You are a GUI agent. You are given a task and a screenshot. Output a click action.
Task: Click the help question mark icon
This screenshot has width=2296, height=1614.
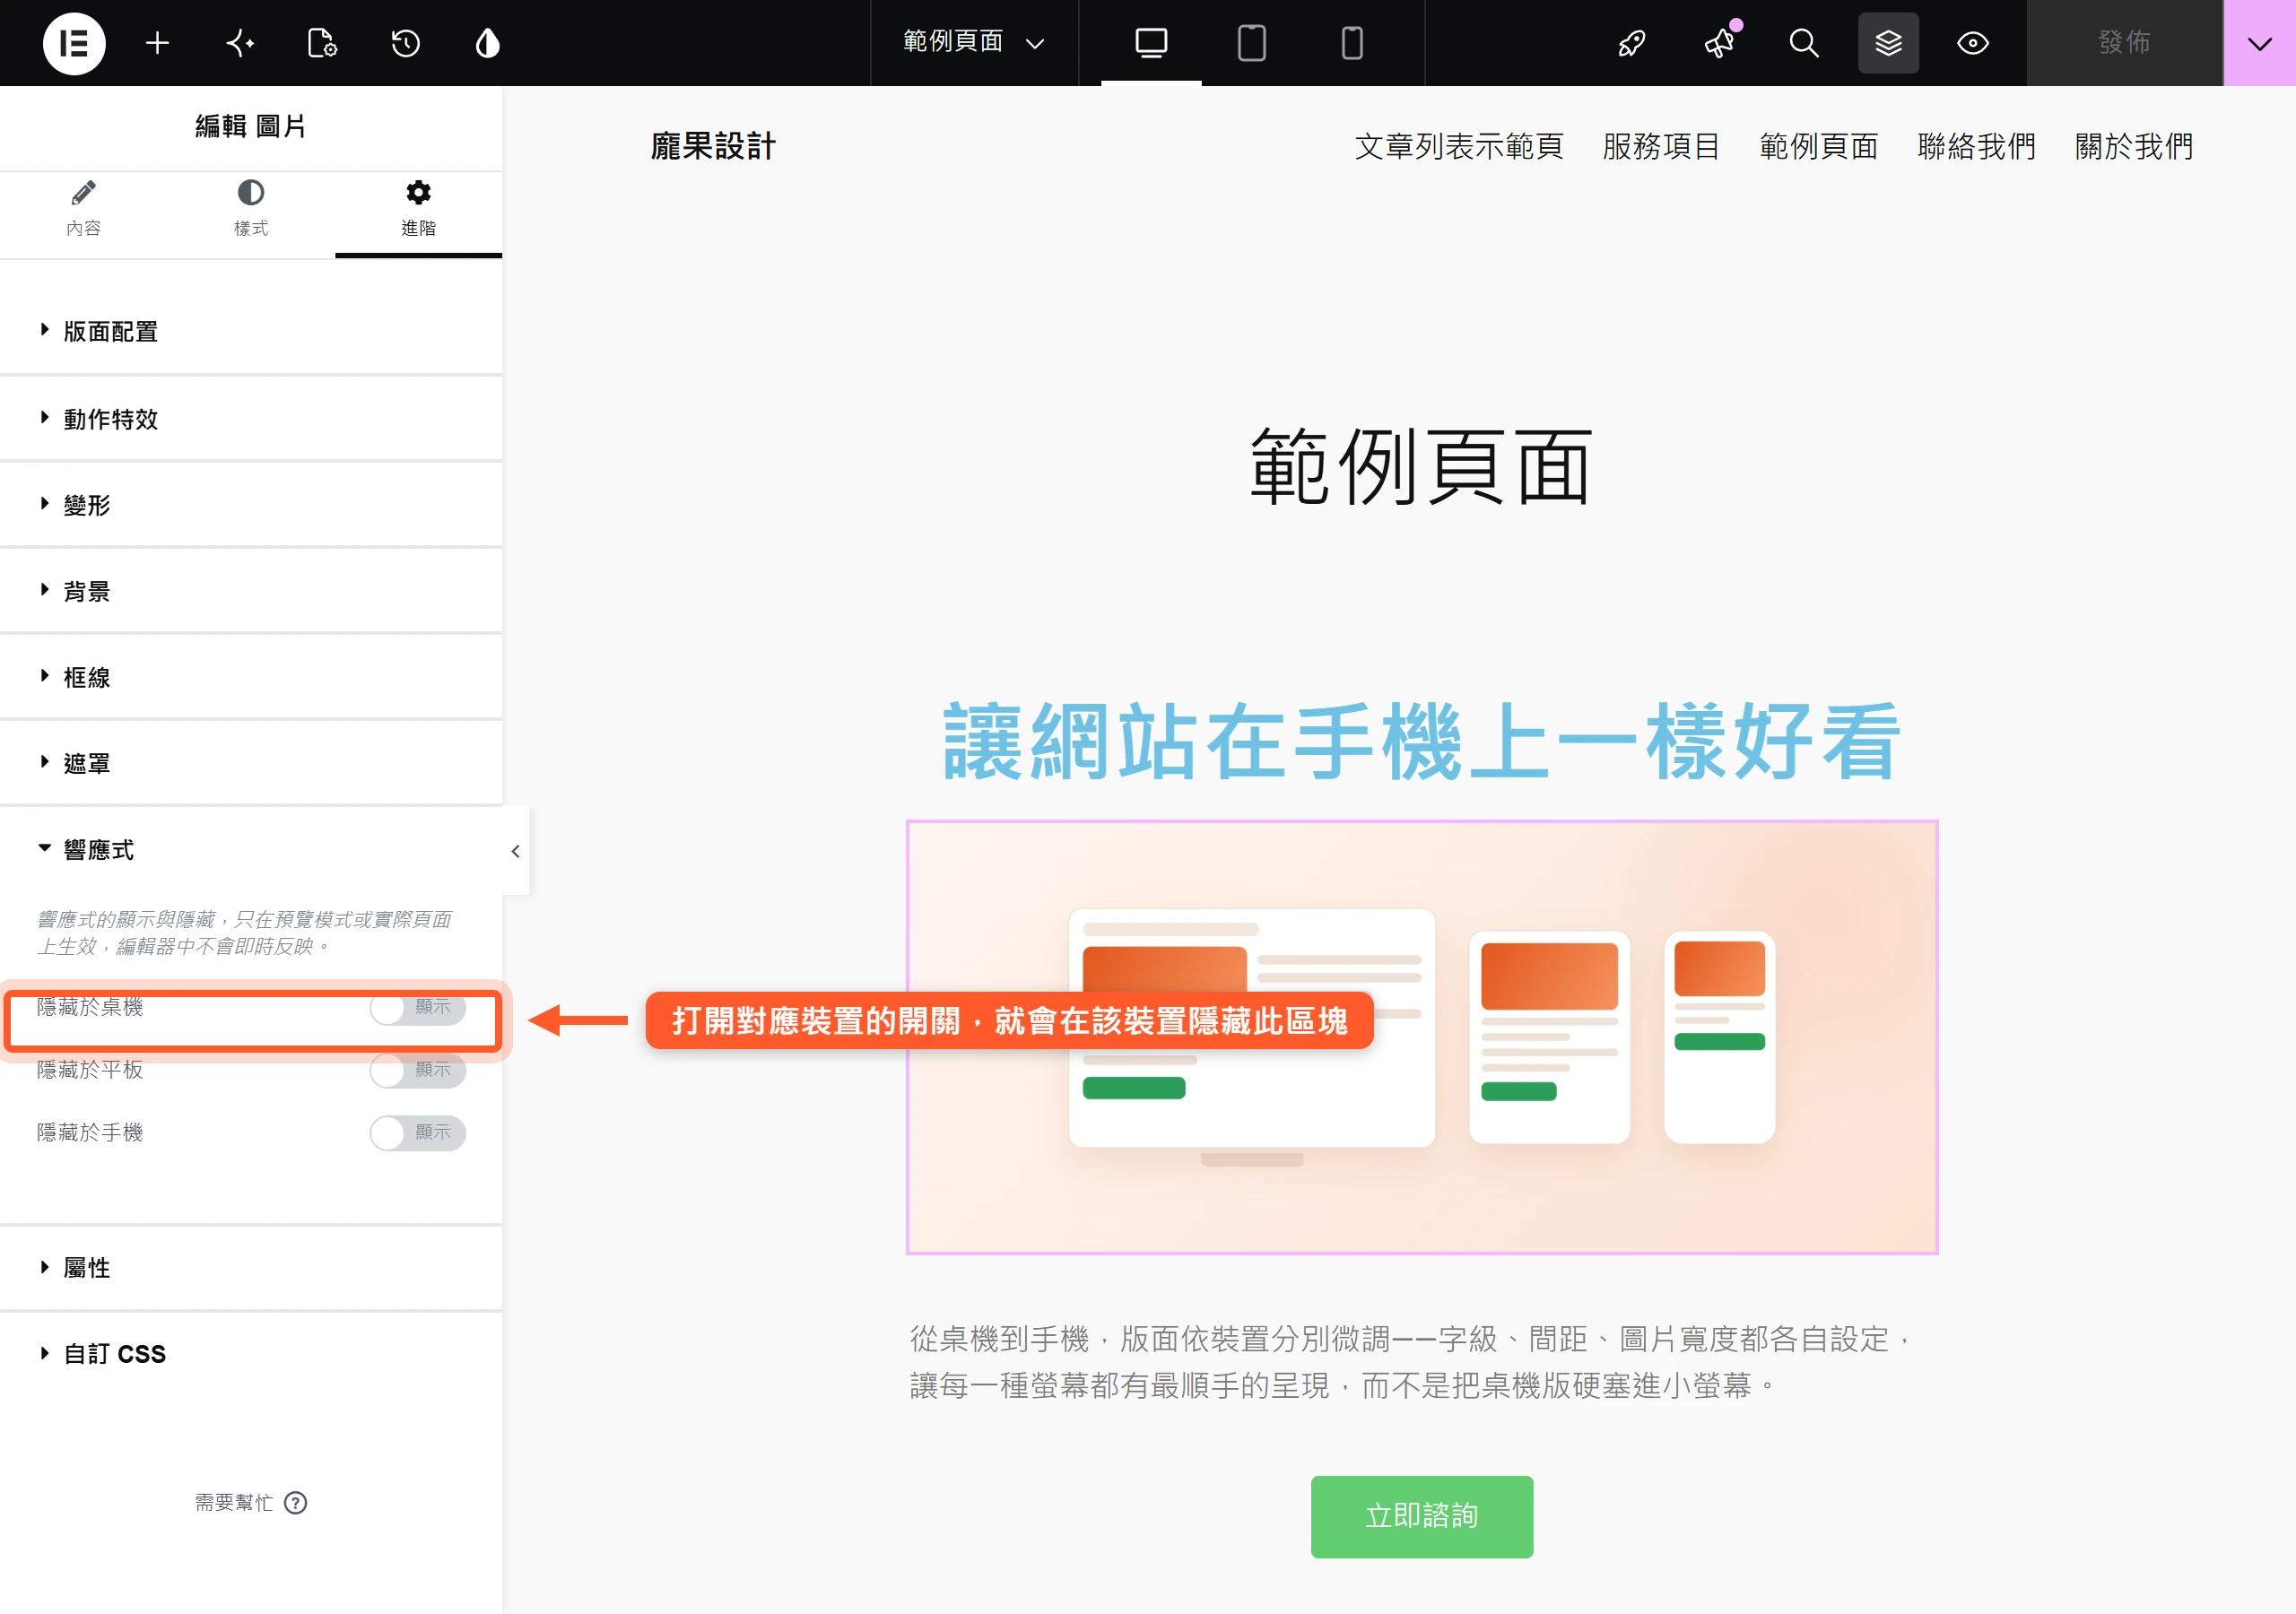point(296,1502)
